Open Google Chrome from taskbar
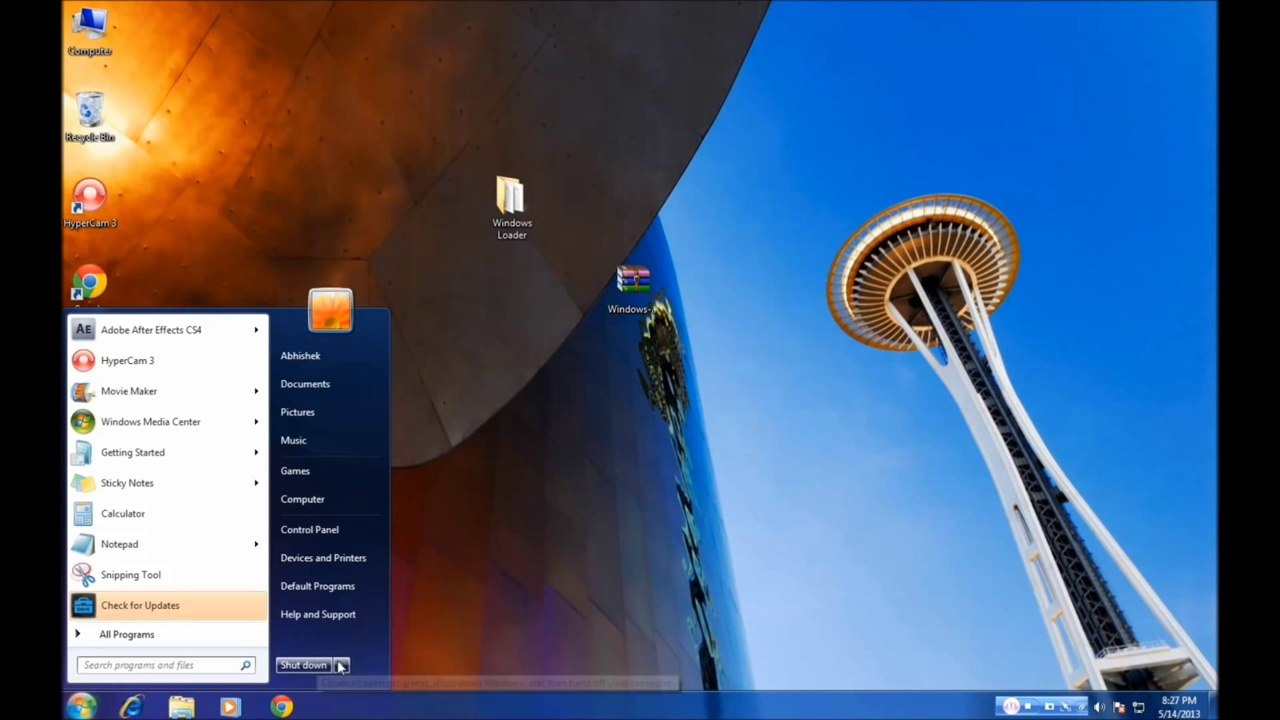Image resolution: width=1280 pixels, height=720 pixels. [x=281, y=707]
